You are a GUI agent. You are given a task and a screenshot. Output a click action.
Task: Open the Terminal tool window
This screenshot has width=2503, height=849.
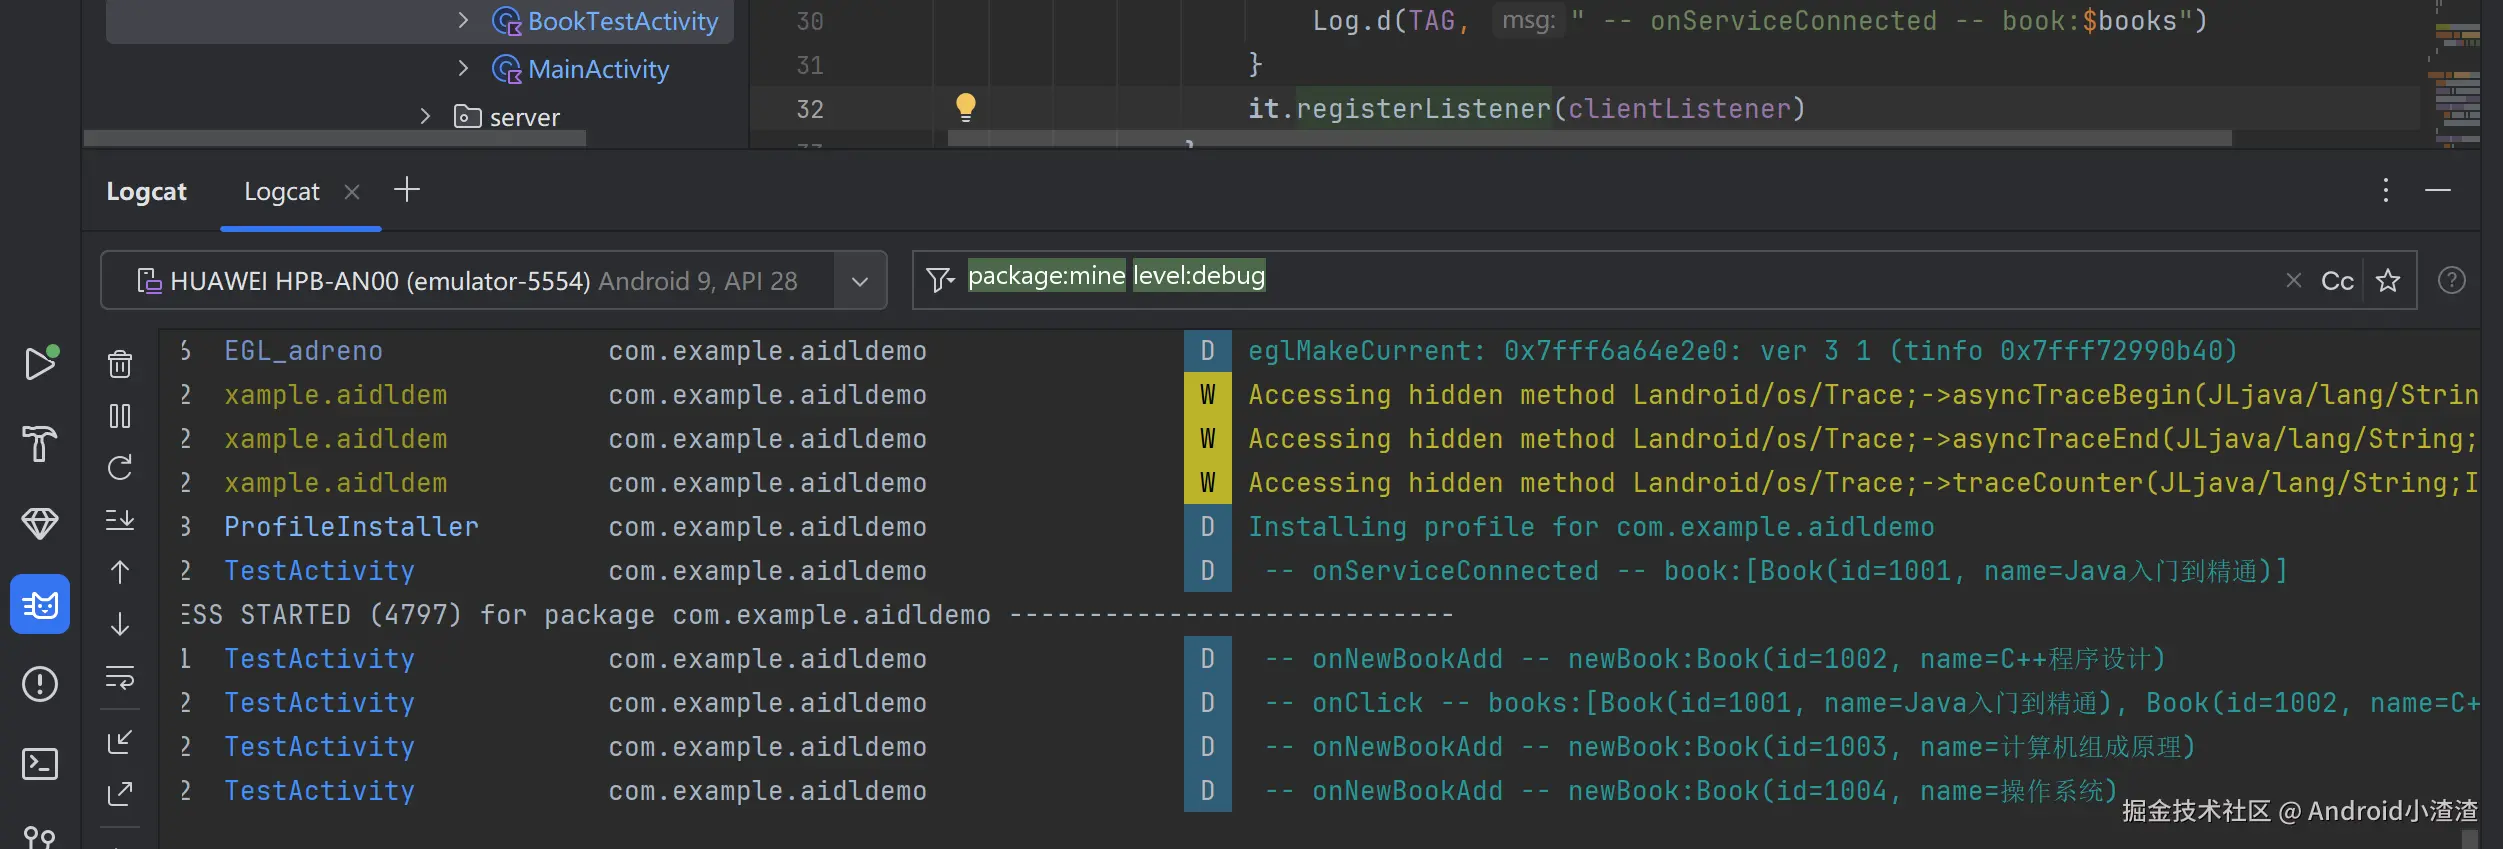coord(40,764)
